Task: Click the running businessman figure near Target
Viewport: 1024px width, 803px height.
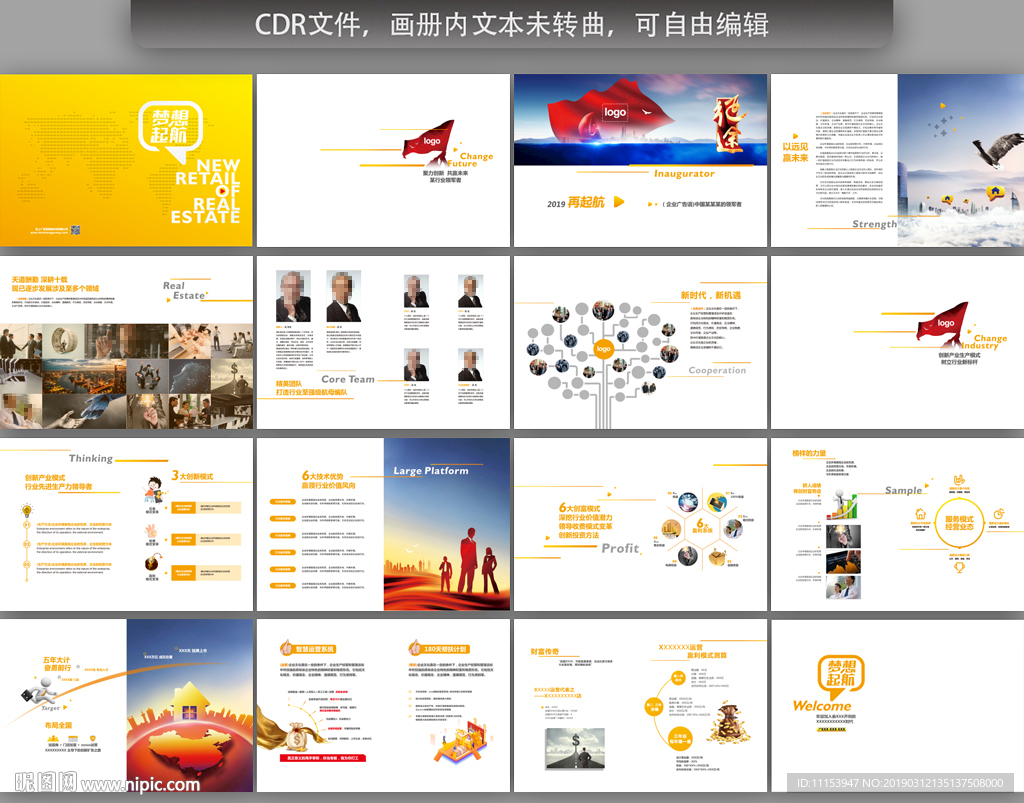Action: coord(39,689)
